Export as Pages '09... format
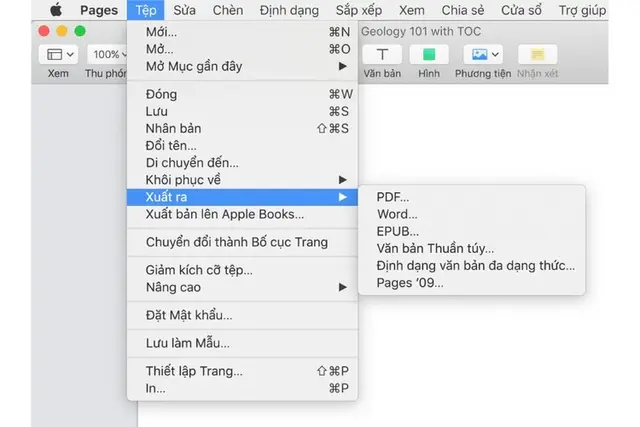640x427 pixels. [x=471, y=282]
